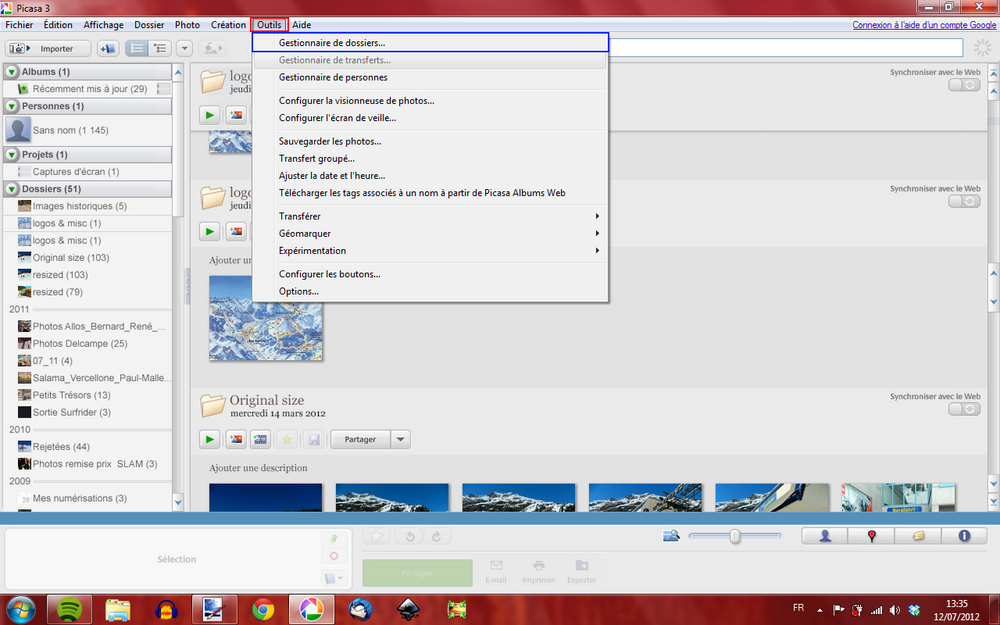Image resolution: width=1000 pixels, height=625 pixels.
Task: Click the Google account sign-in link
Action: click(x=924, y=25)
